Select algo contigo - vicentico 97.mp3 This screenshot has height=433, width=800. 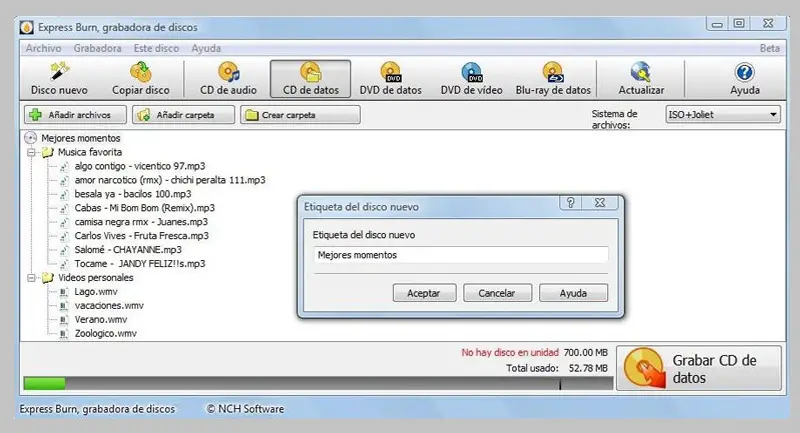140,166
